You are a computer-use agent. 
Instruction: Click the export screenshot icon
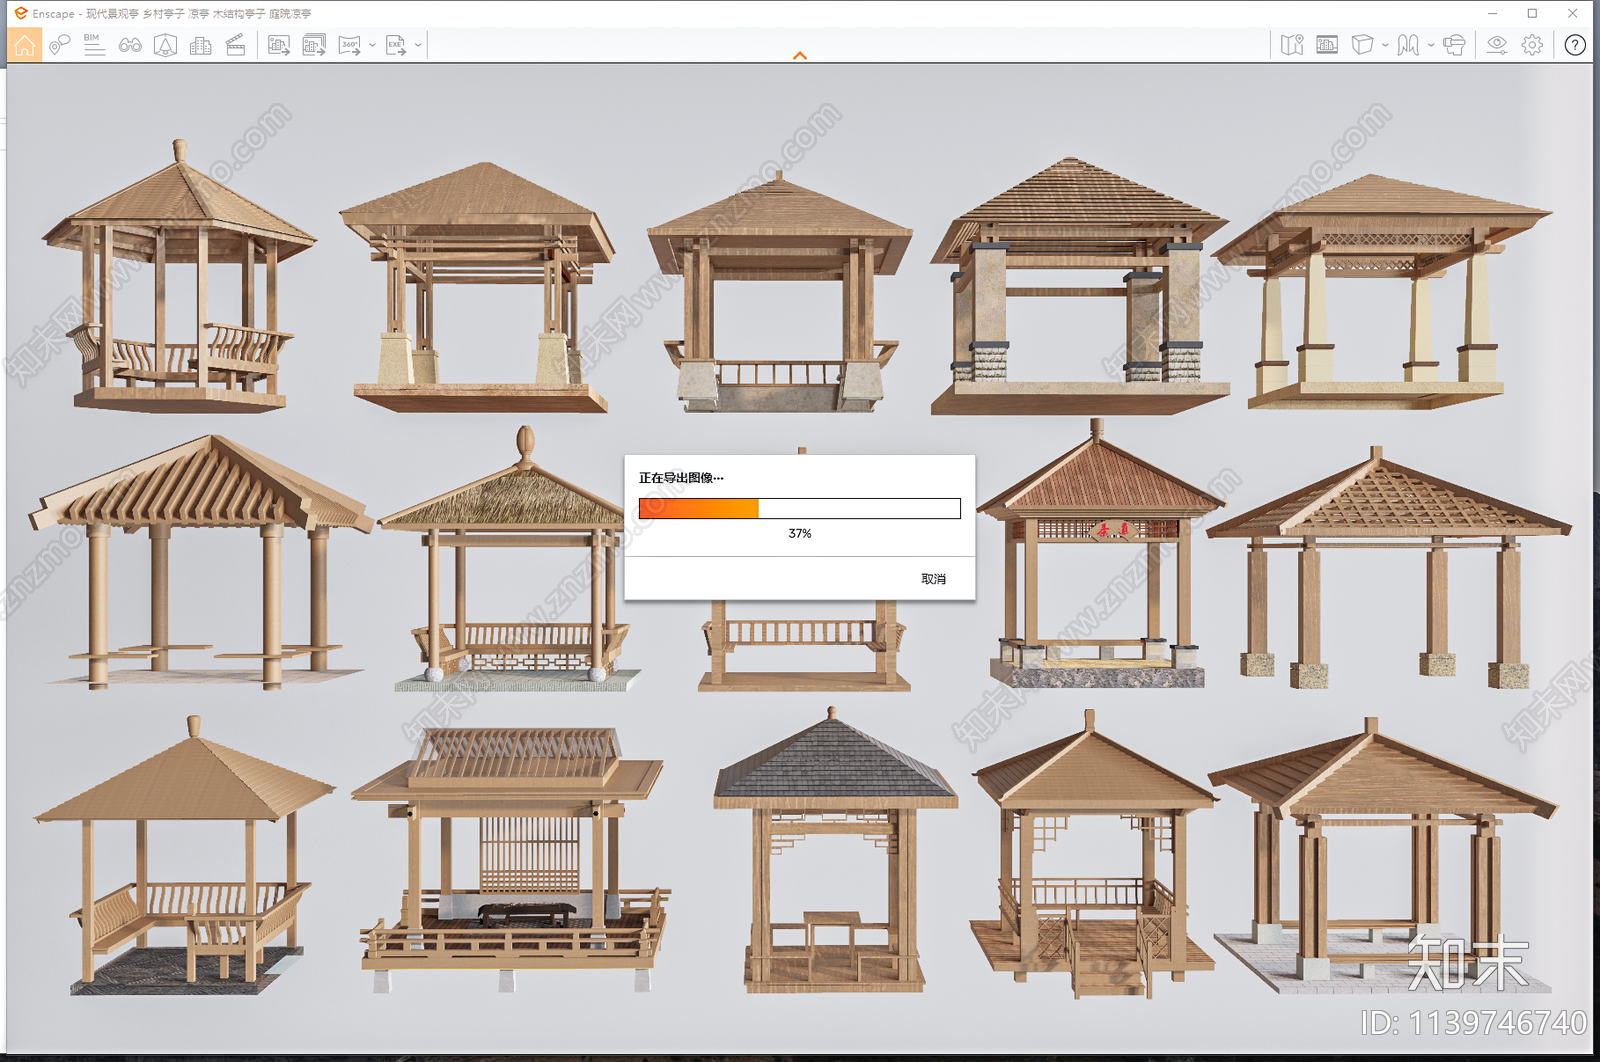pos(279,45)
